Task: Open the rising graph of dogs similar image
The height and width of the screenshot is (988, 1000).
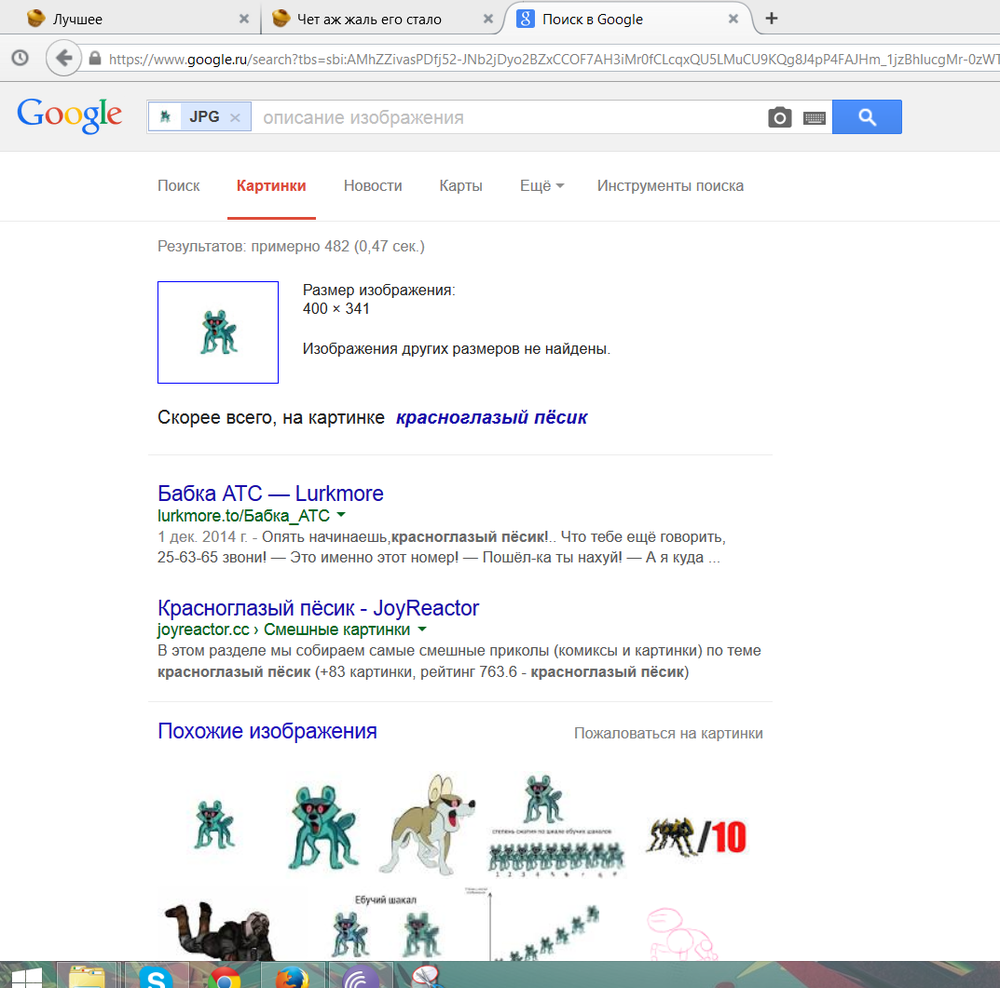Action: click(x=534, y=924)
